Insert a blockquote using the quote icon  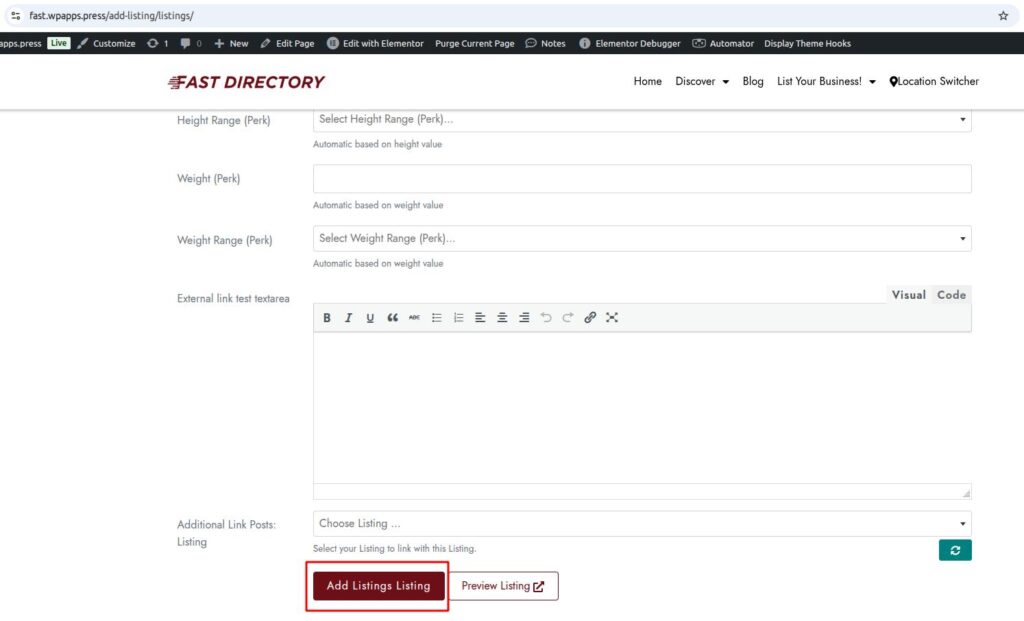[392, 318]
